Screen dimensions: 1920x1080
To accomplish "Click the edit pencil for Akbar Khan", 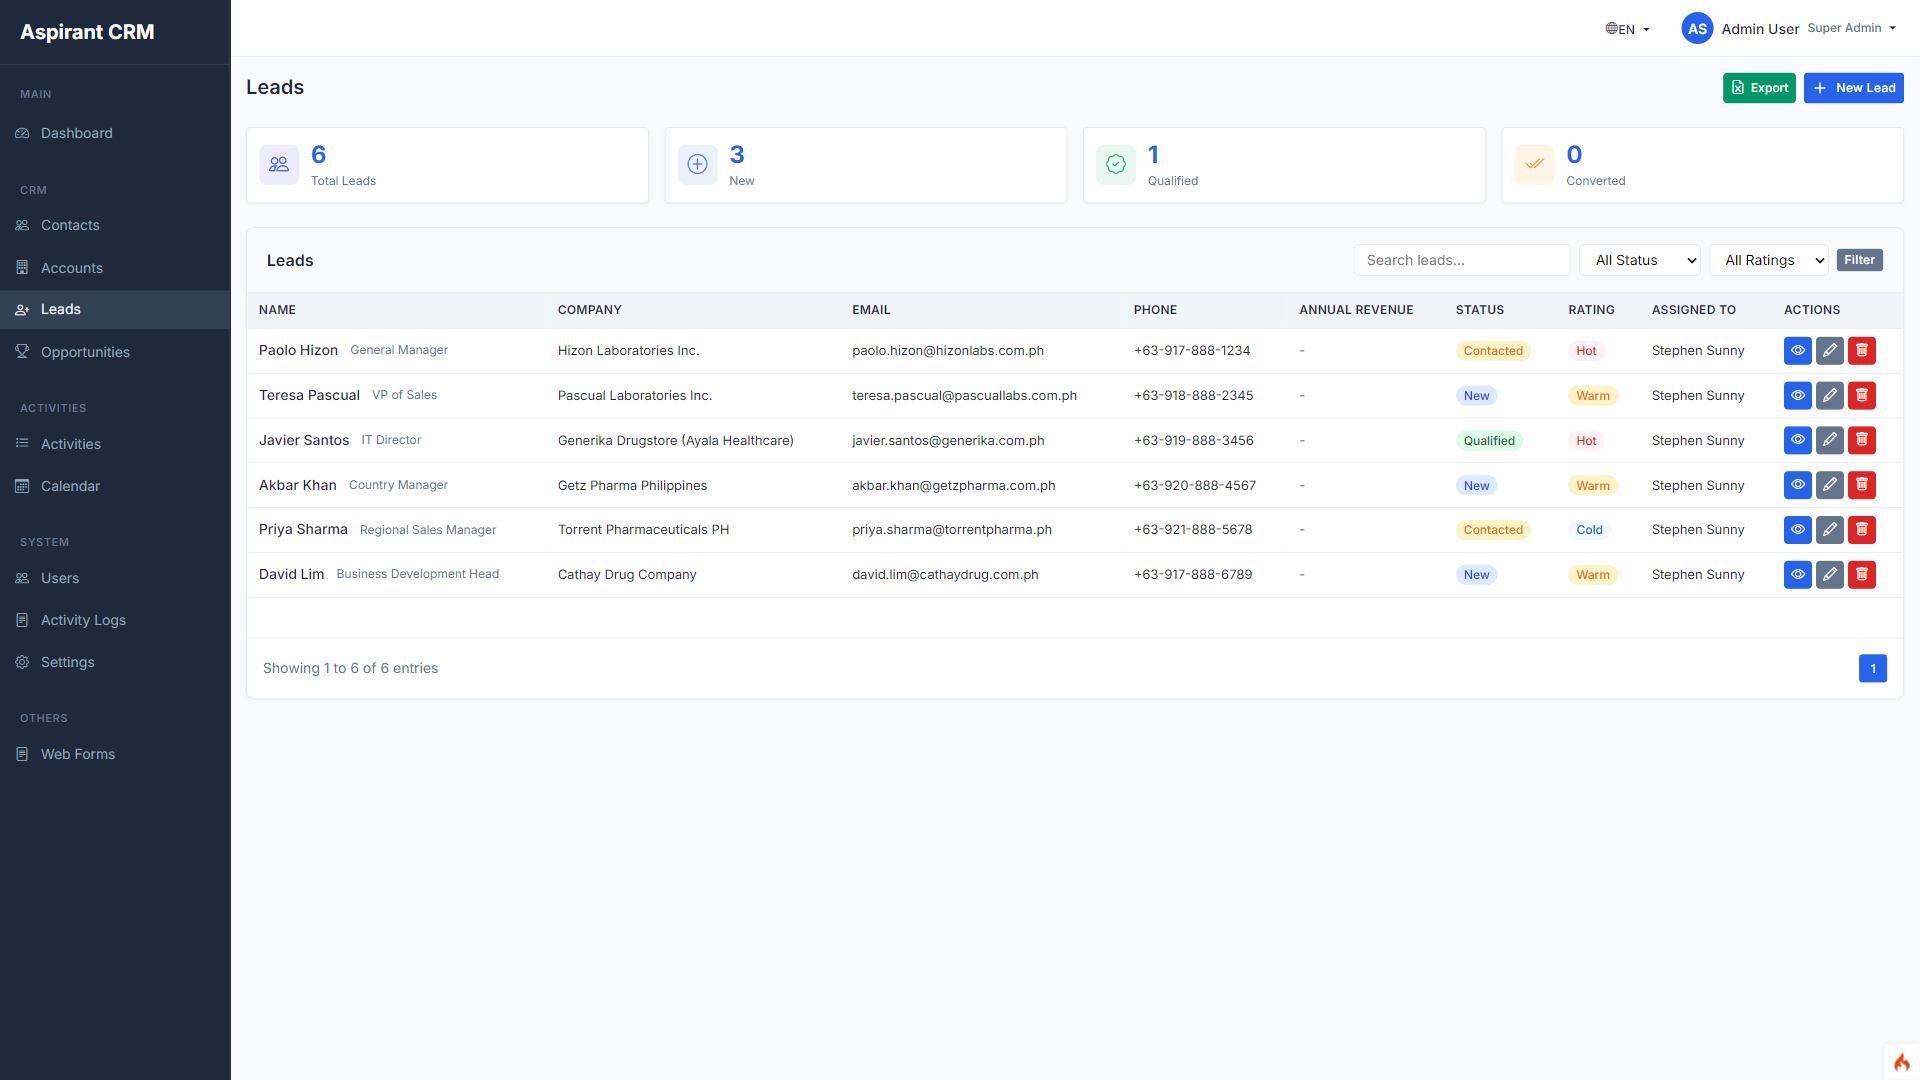I will pyautogui.click(x=1829, y=486).
